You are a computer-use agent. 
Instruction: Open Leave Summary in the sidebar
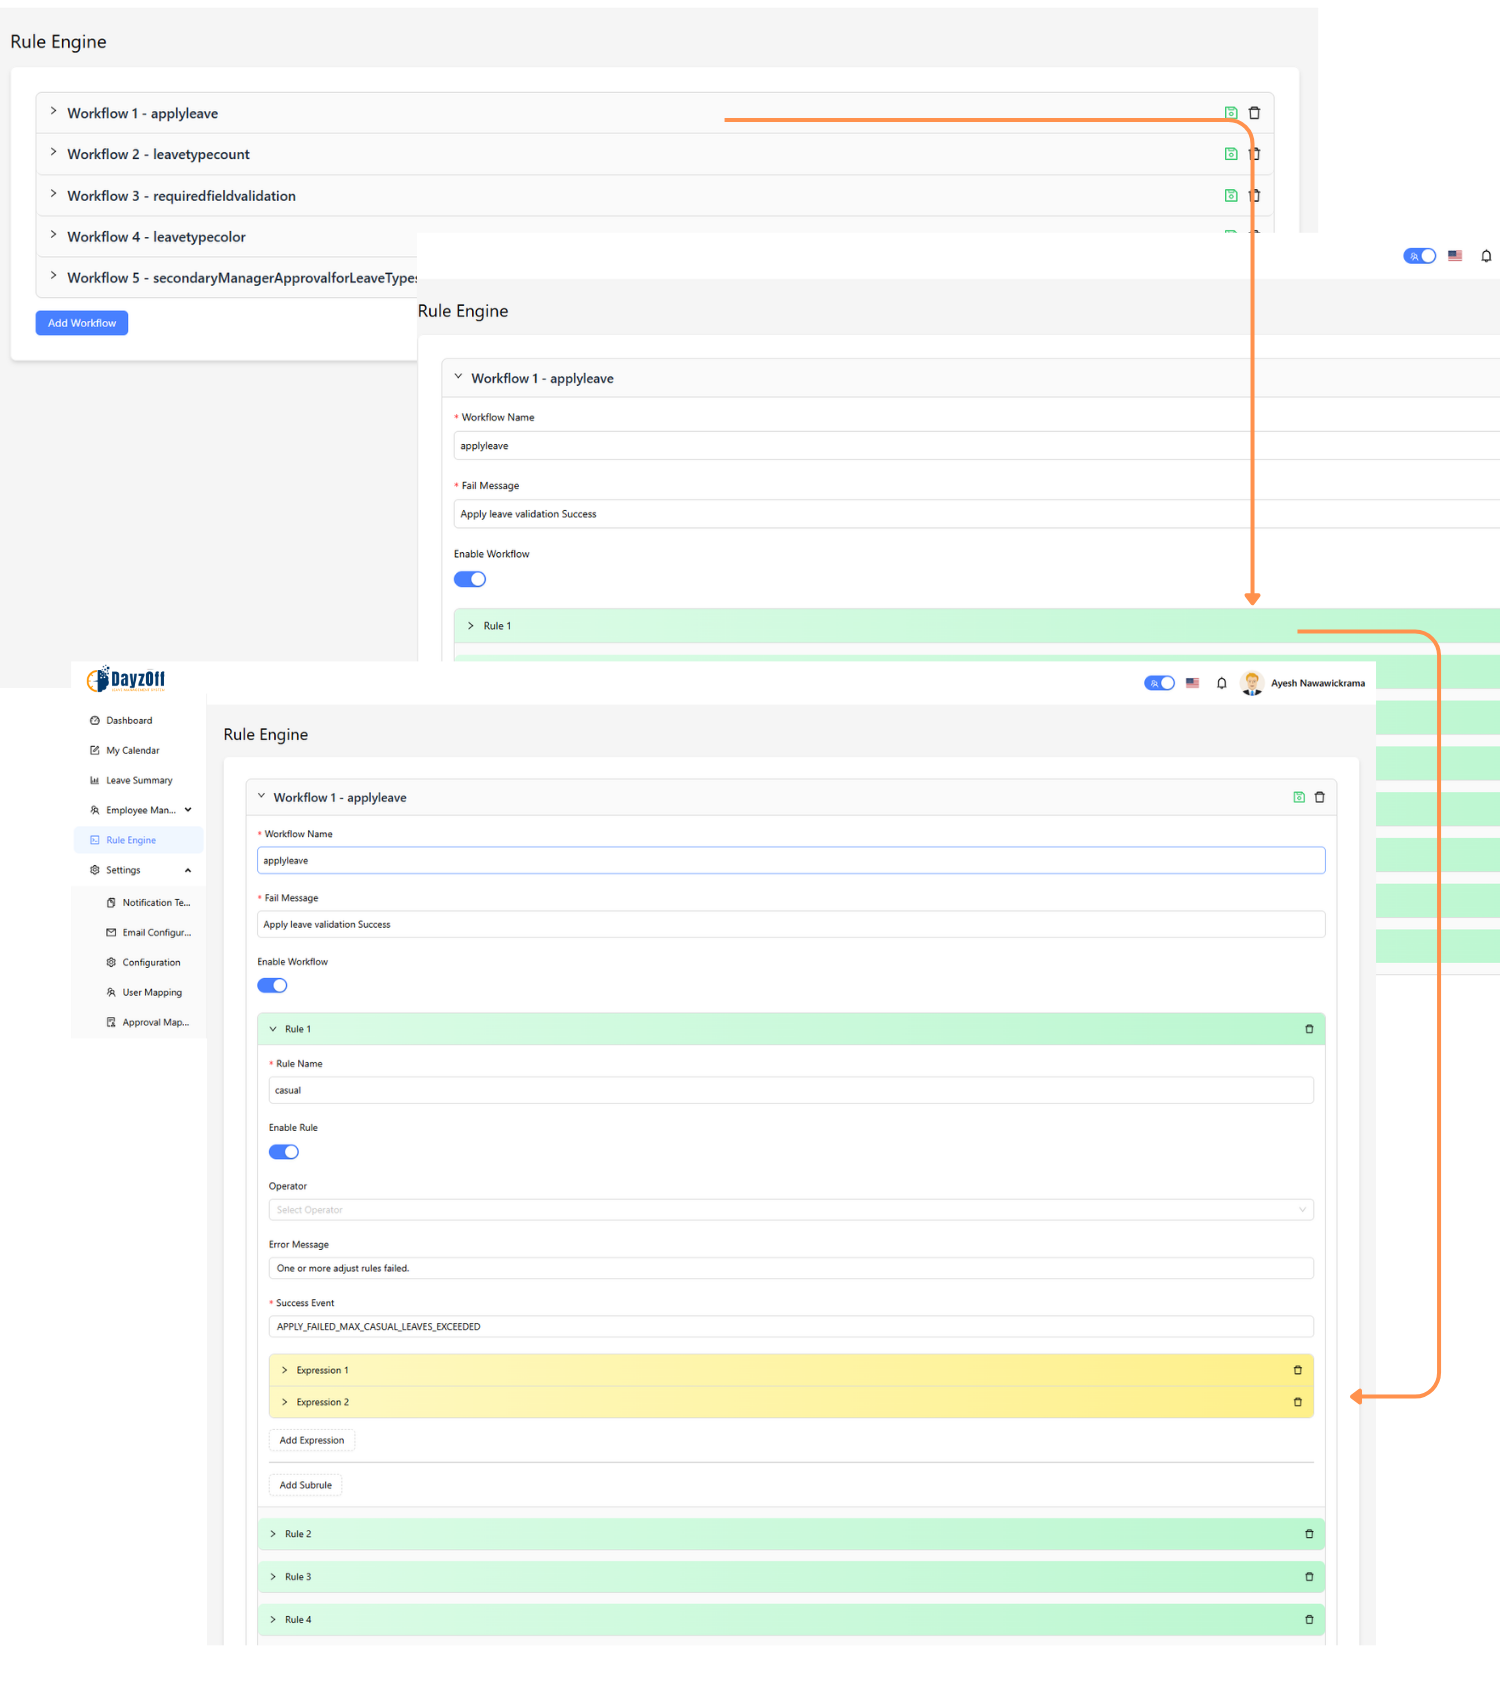pyautogui.click(x=139, y=780)
